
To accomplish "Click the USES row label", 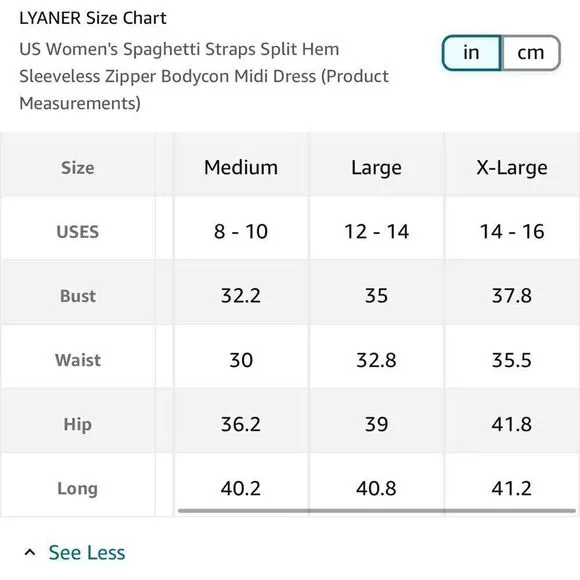I will (x=78, y=232).
